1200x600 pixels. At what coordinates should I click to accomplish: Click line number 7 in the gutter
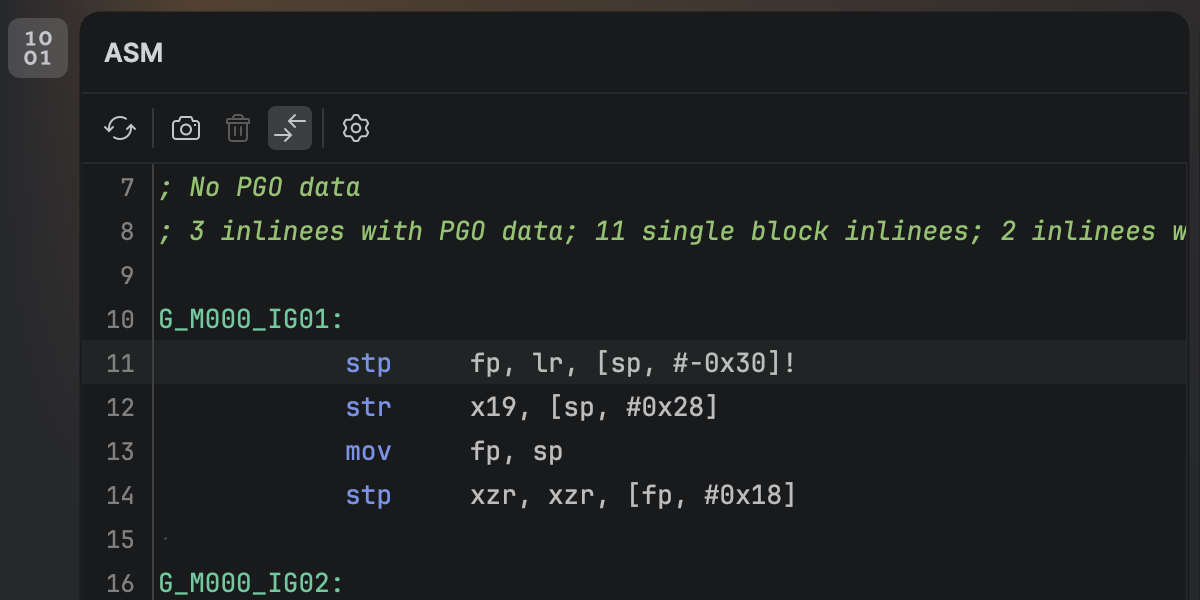tap(126, 187)
